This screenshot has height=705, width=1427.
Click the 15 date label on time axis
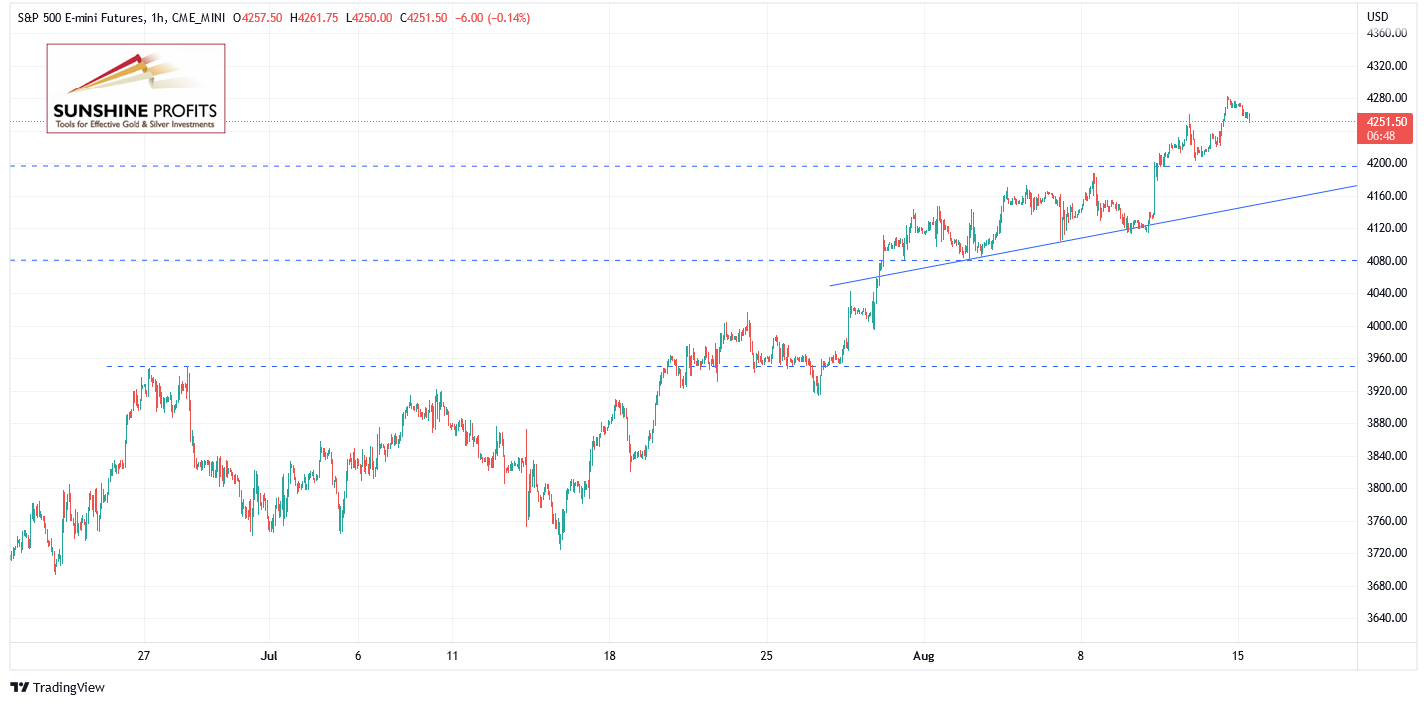tap(1238, 656)
